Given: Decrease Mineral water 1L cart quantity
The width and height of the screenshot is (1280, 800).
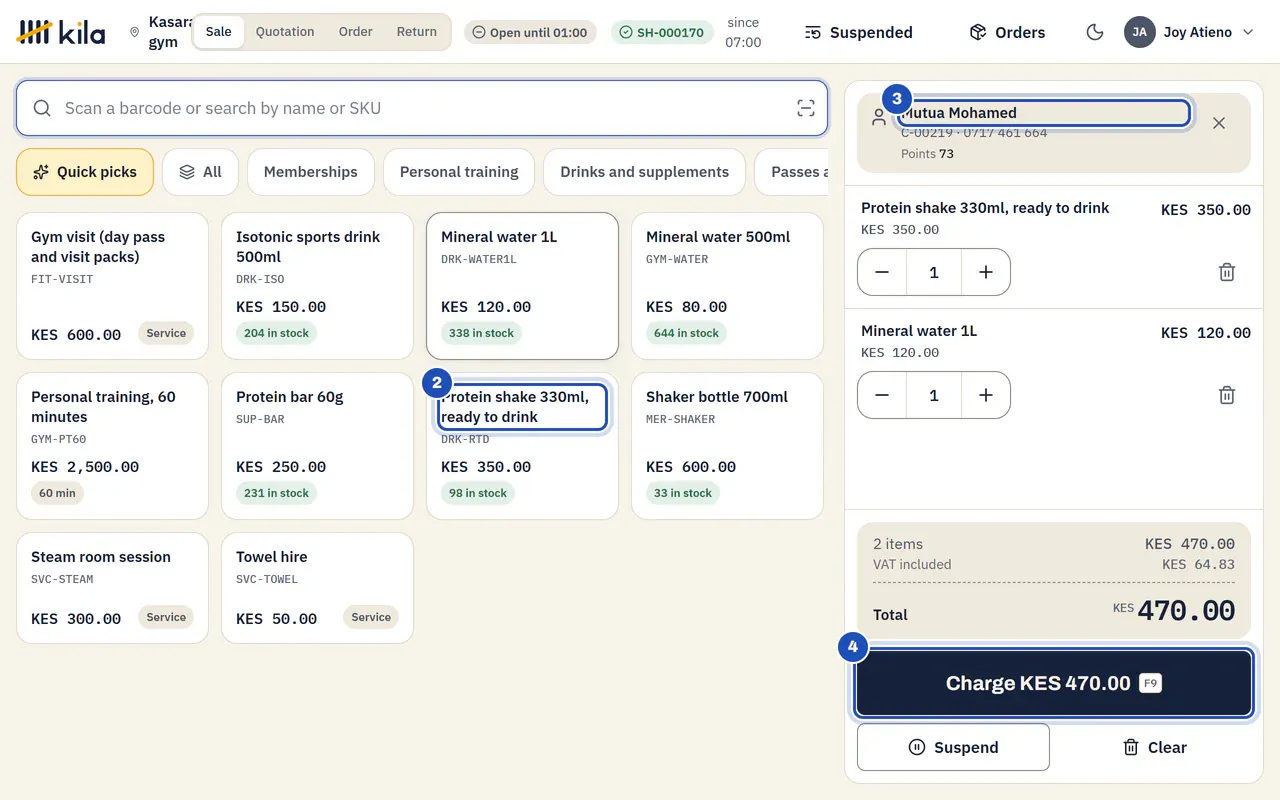Looking at the screenshot, I should tap(882, 395).
